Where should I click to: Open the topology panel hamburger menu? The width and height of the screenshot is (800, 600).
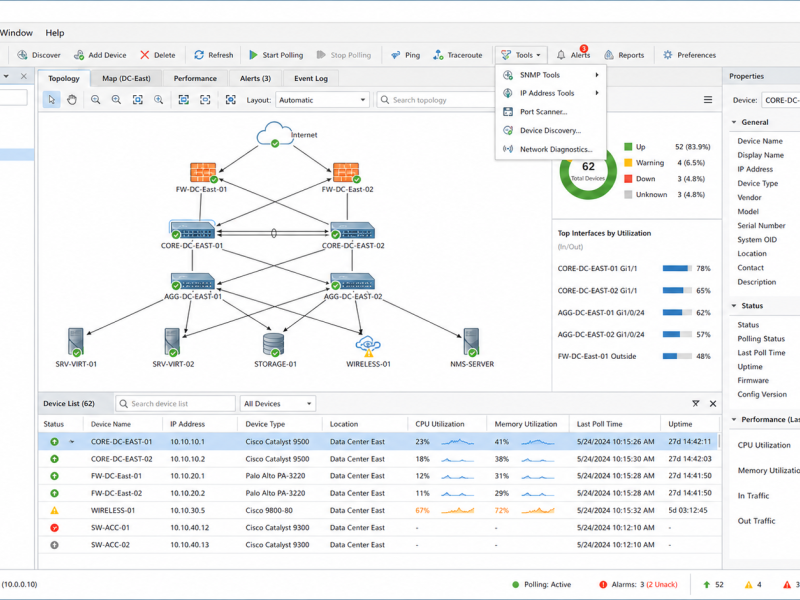(708, 100)
